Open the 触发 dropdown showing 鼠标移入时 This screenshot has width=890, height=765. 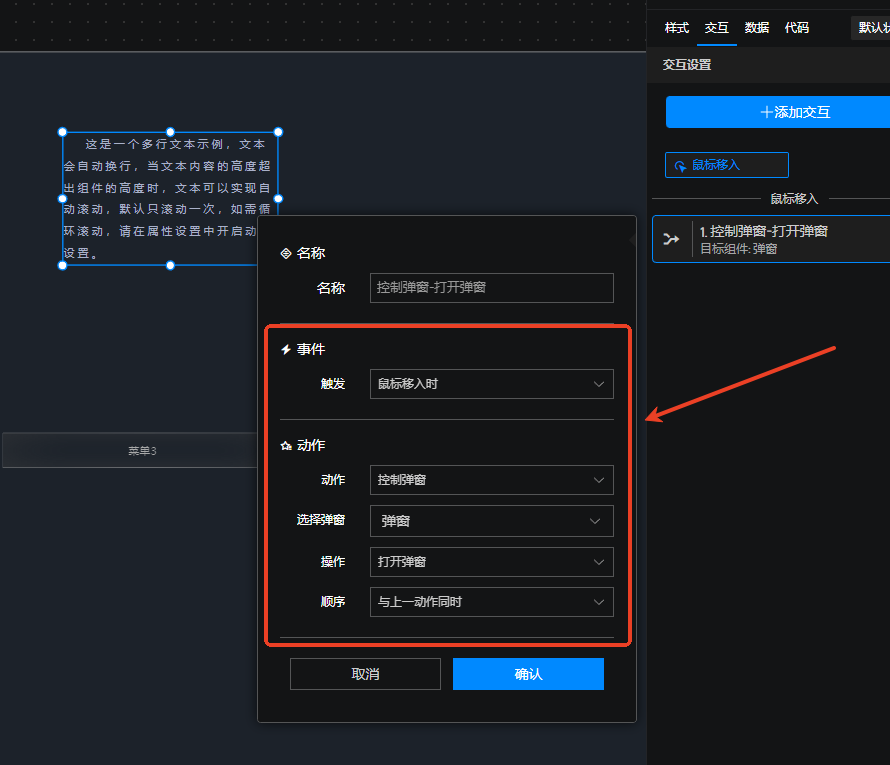491,384
